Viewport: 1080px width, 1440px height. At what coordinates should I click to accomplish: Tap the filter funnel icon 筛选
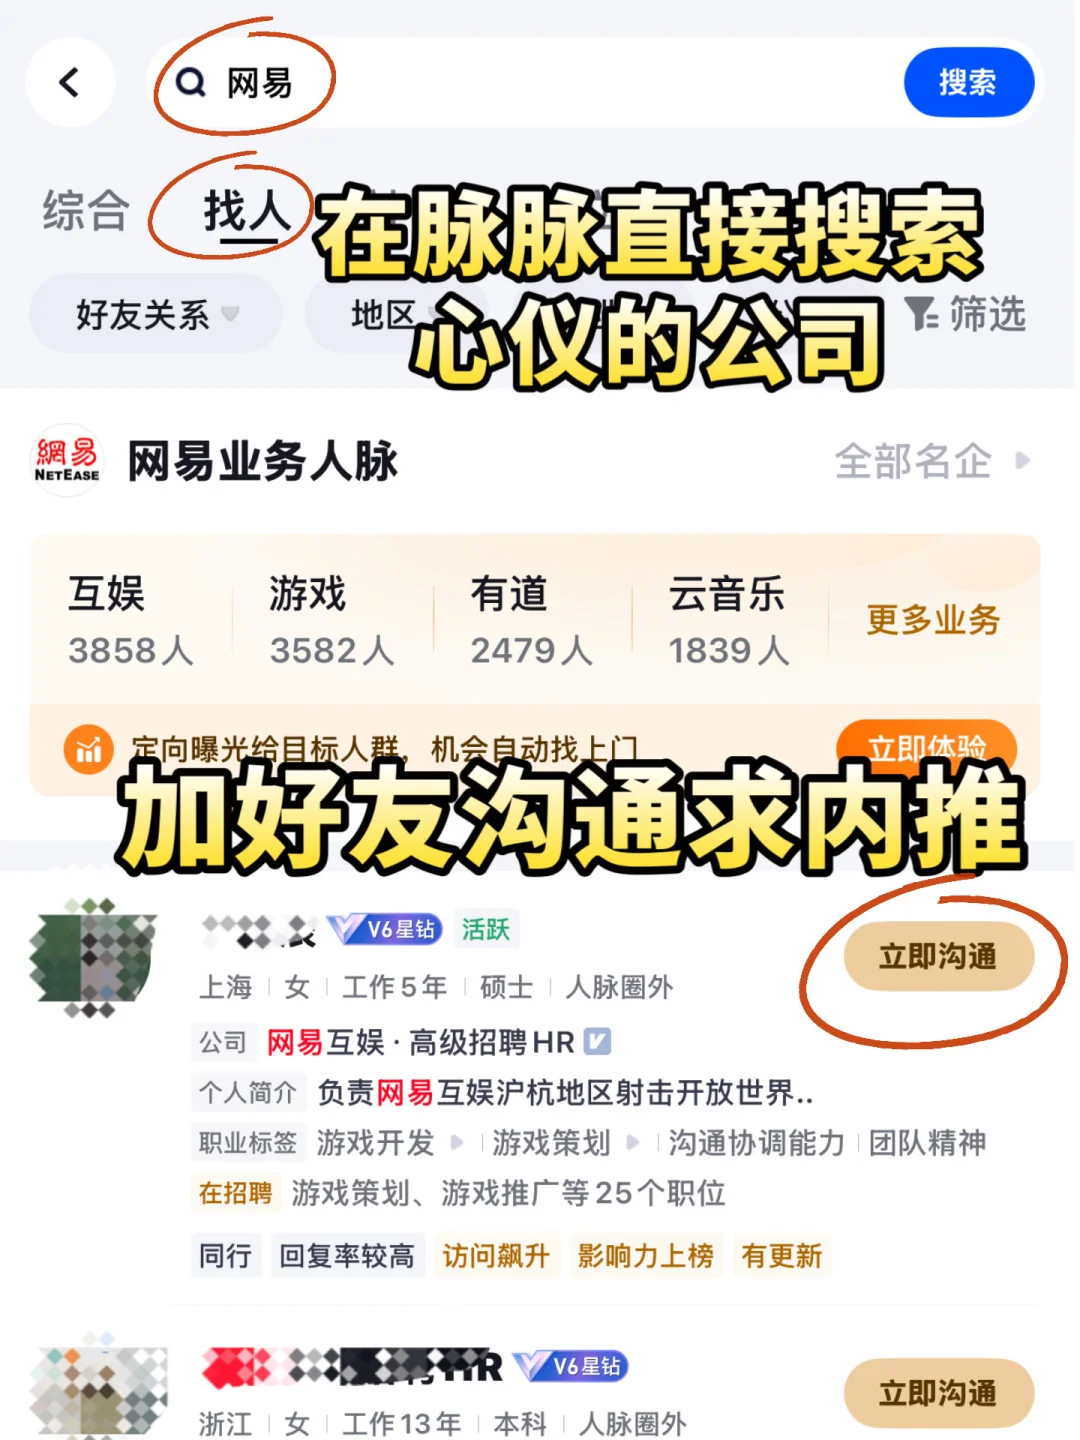pyautogui.click(x=921, y=314)
